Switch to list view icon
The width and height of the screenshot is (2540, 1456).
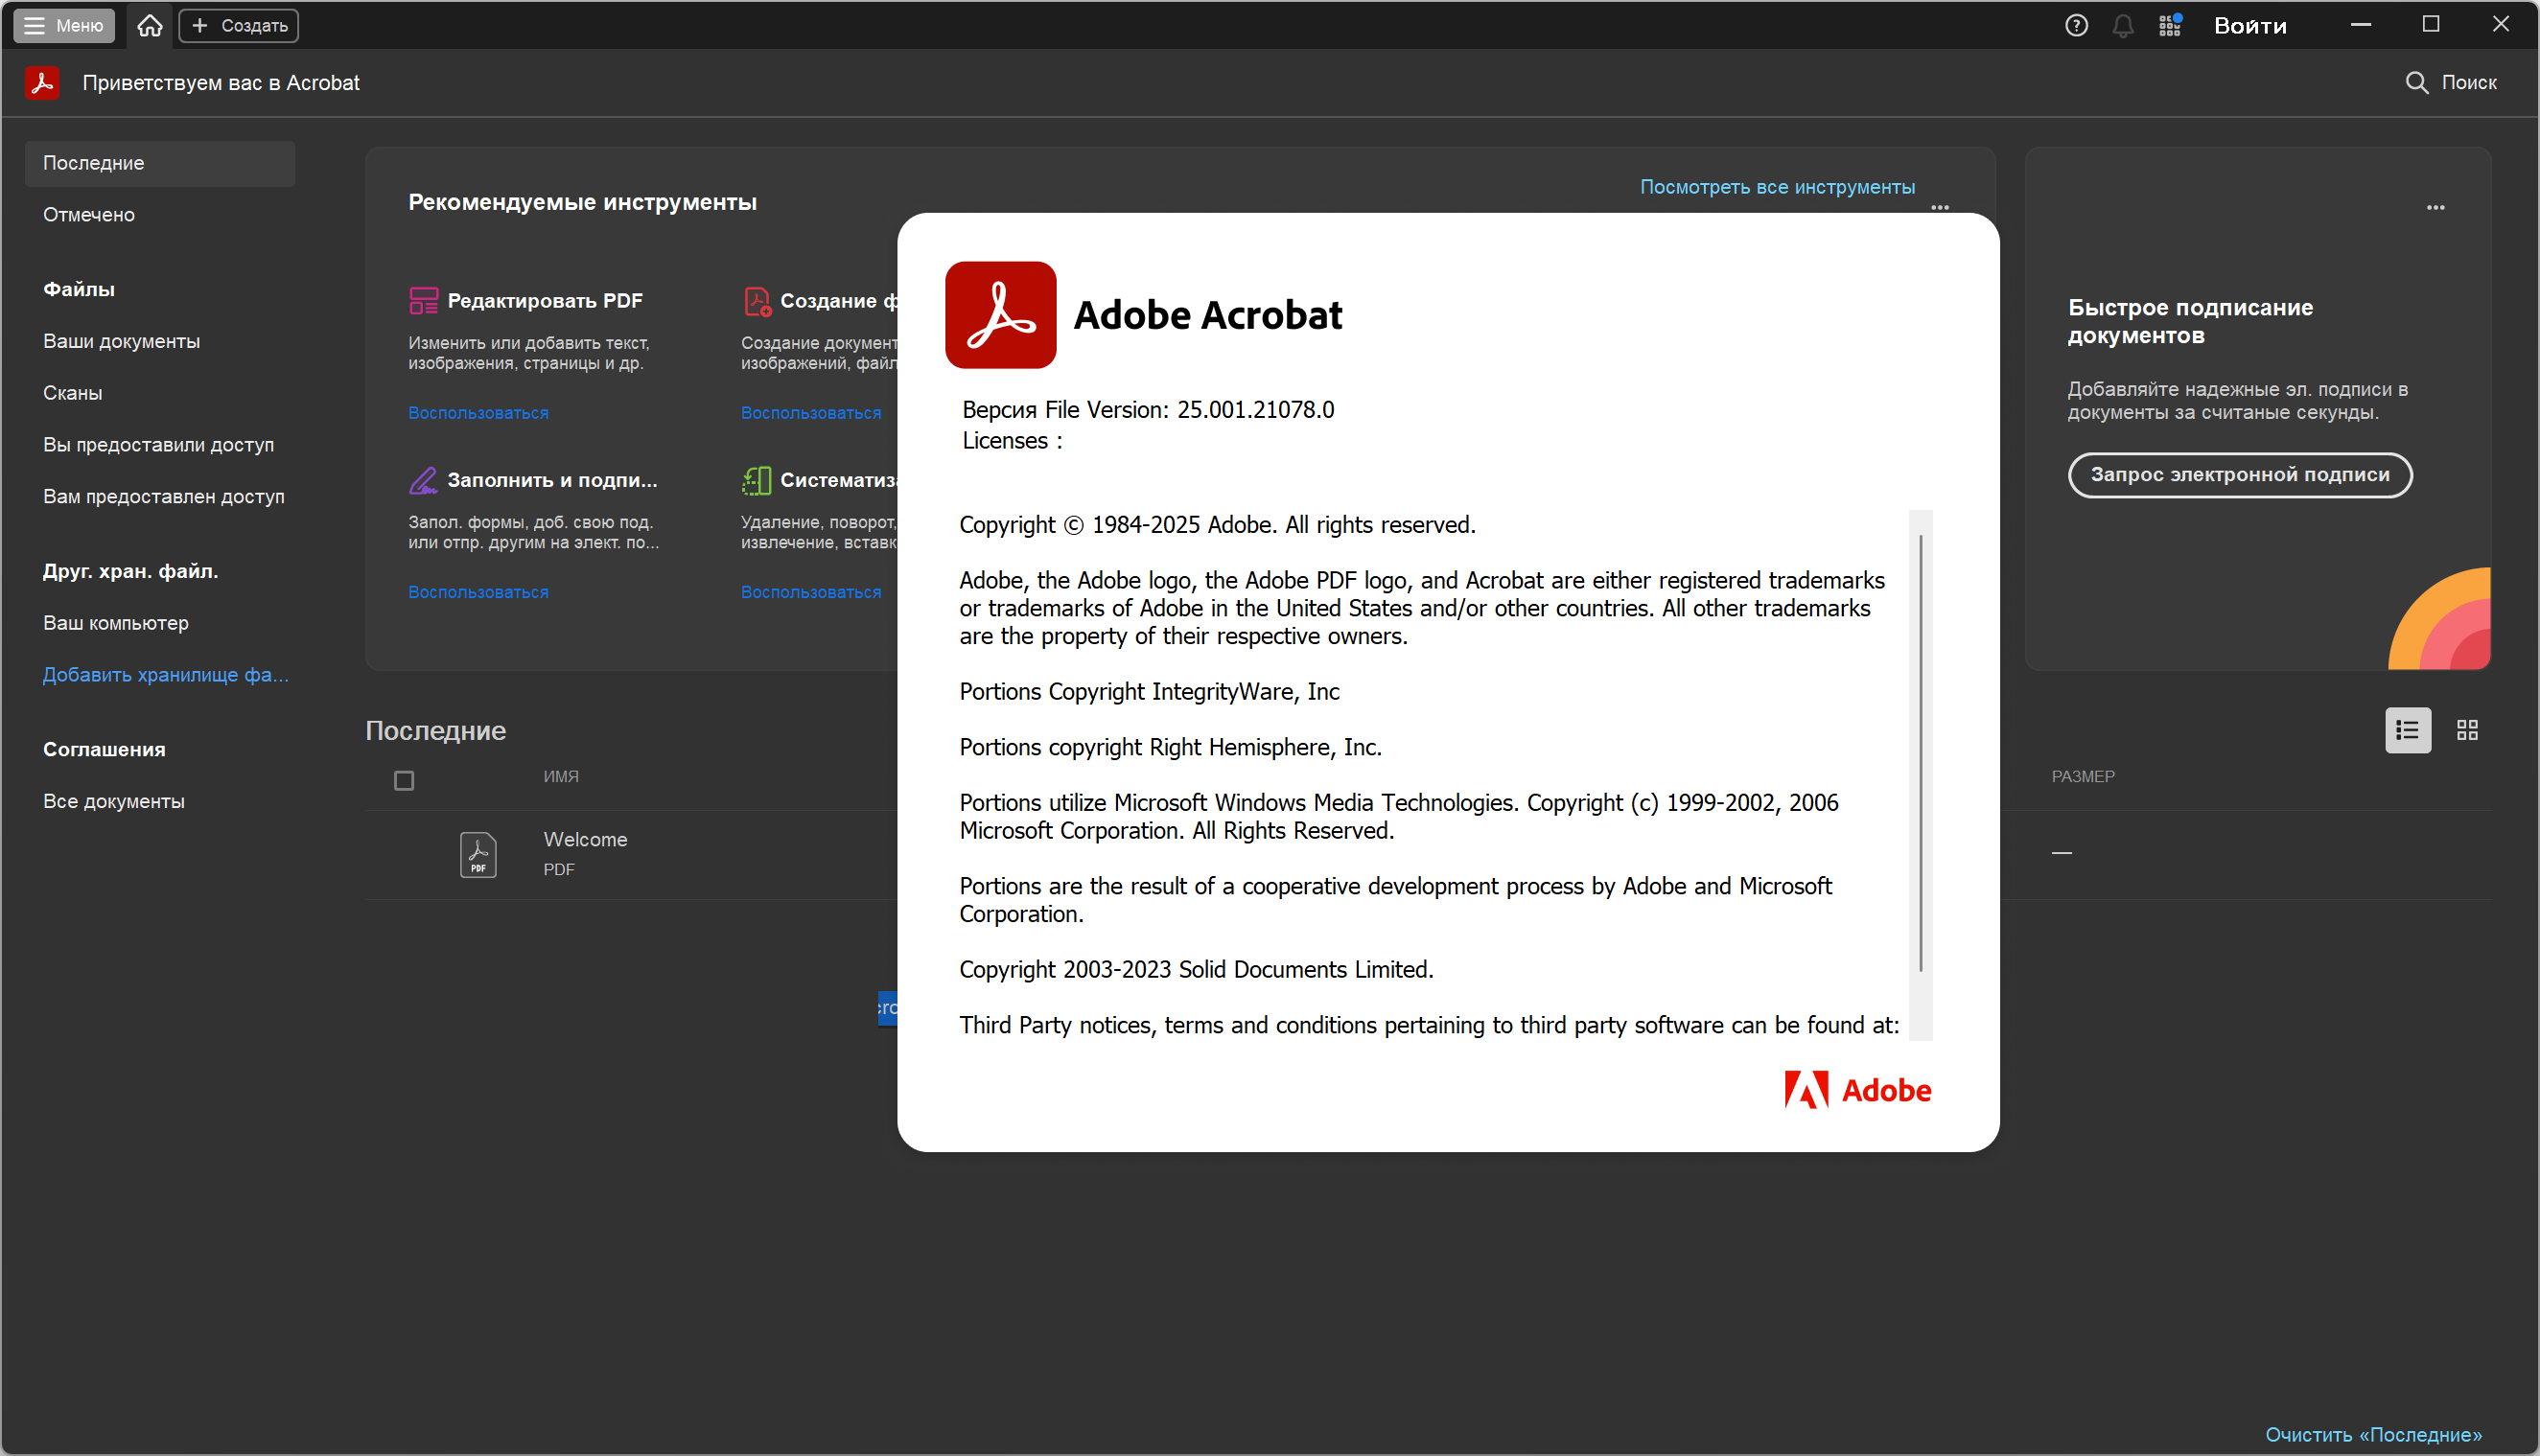pyautogui.click(x=2407, y=730)
